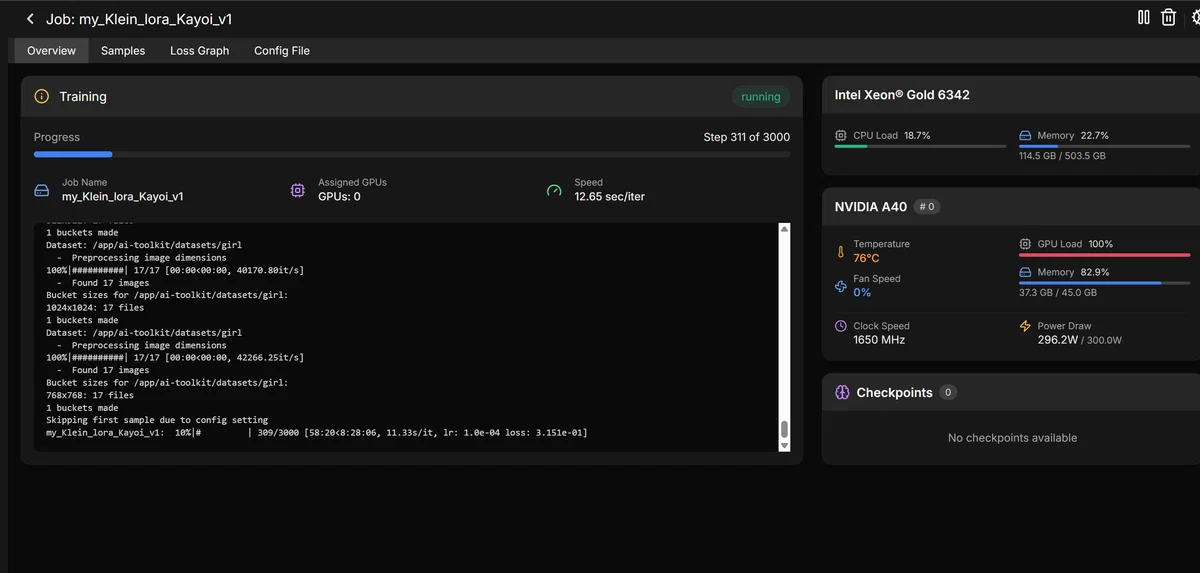
Task: Click the Checkpoints count badge
Action: tap(949, 393)
